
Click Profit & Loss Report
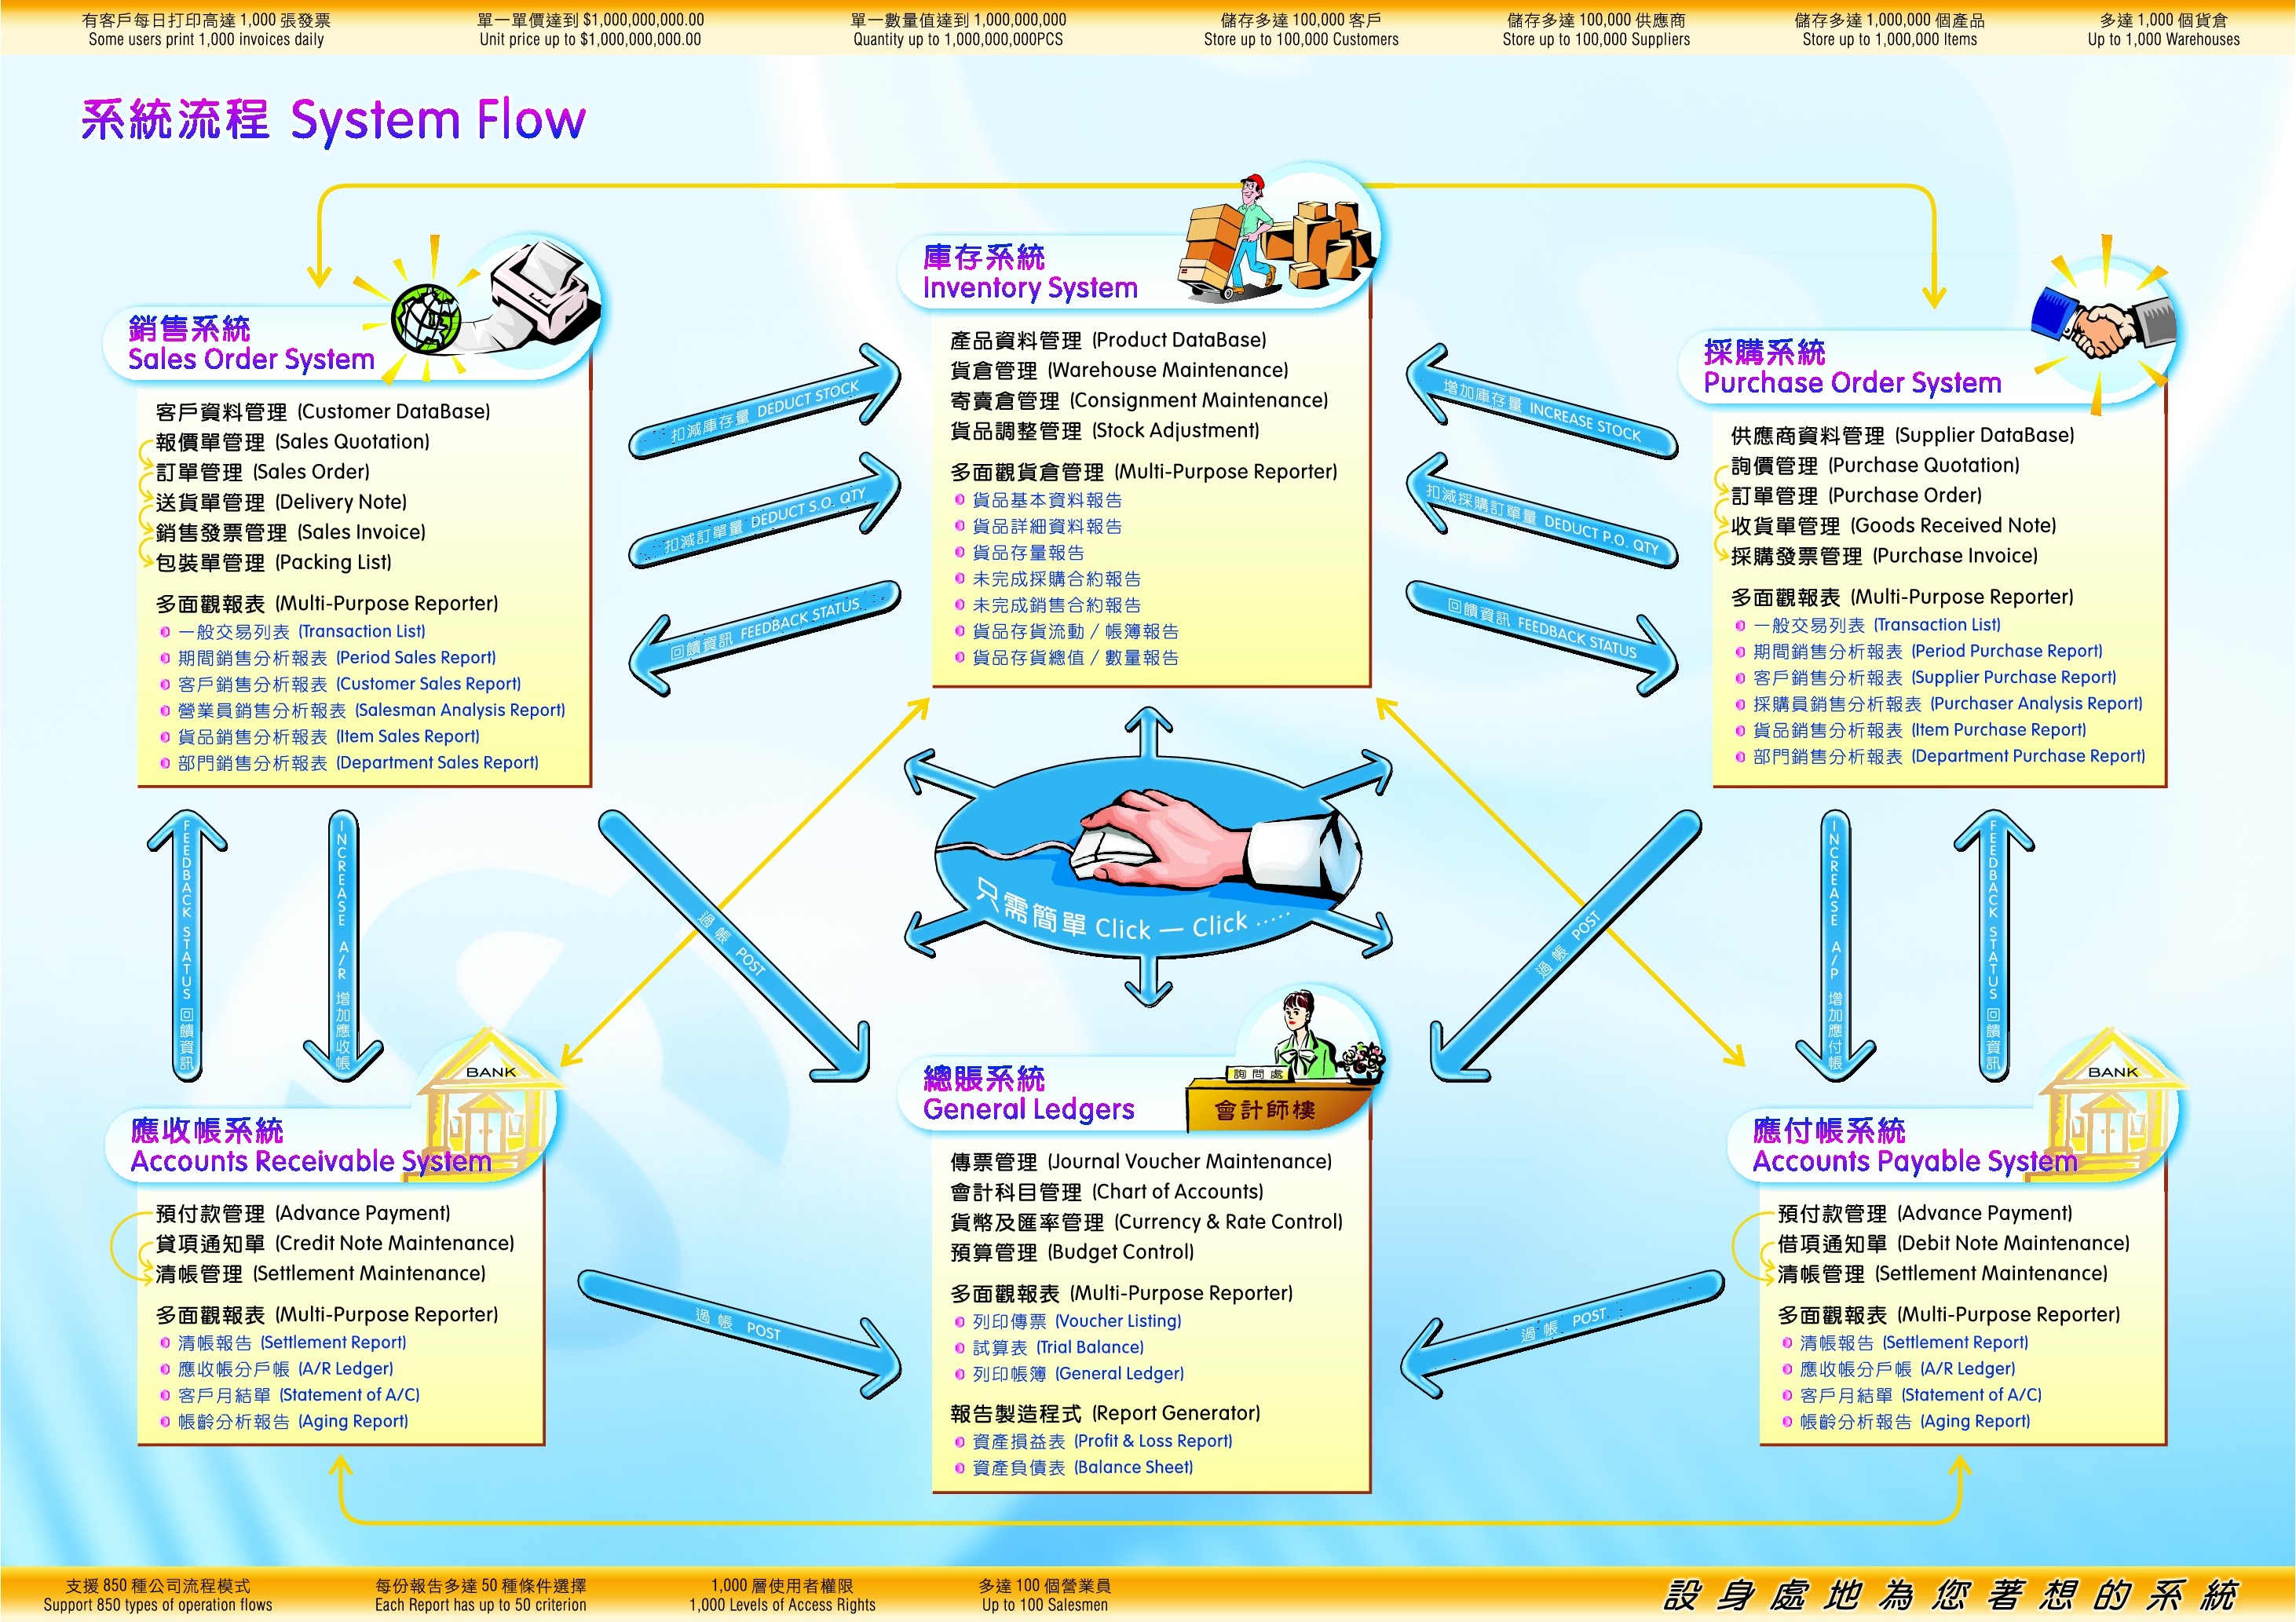coord(1102,1441)
